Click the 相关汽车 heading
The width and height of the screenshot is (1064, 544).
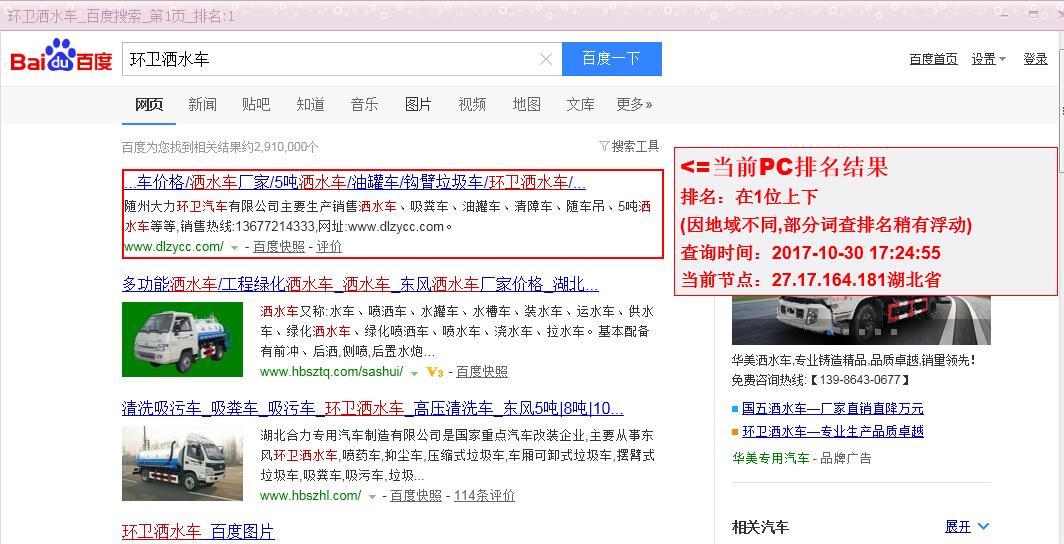pyautogui.click(x=760, y=527)
